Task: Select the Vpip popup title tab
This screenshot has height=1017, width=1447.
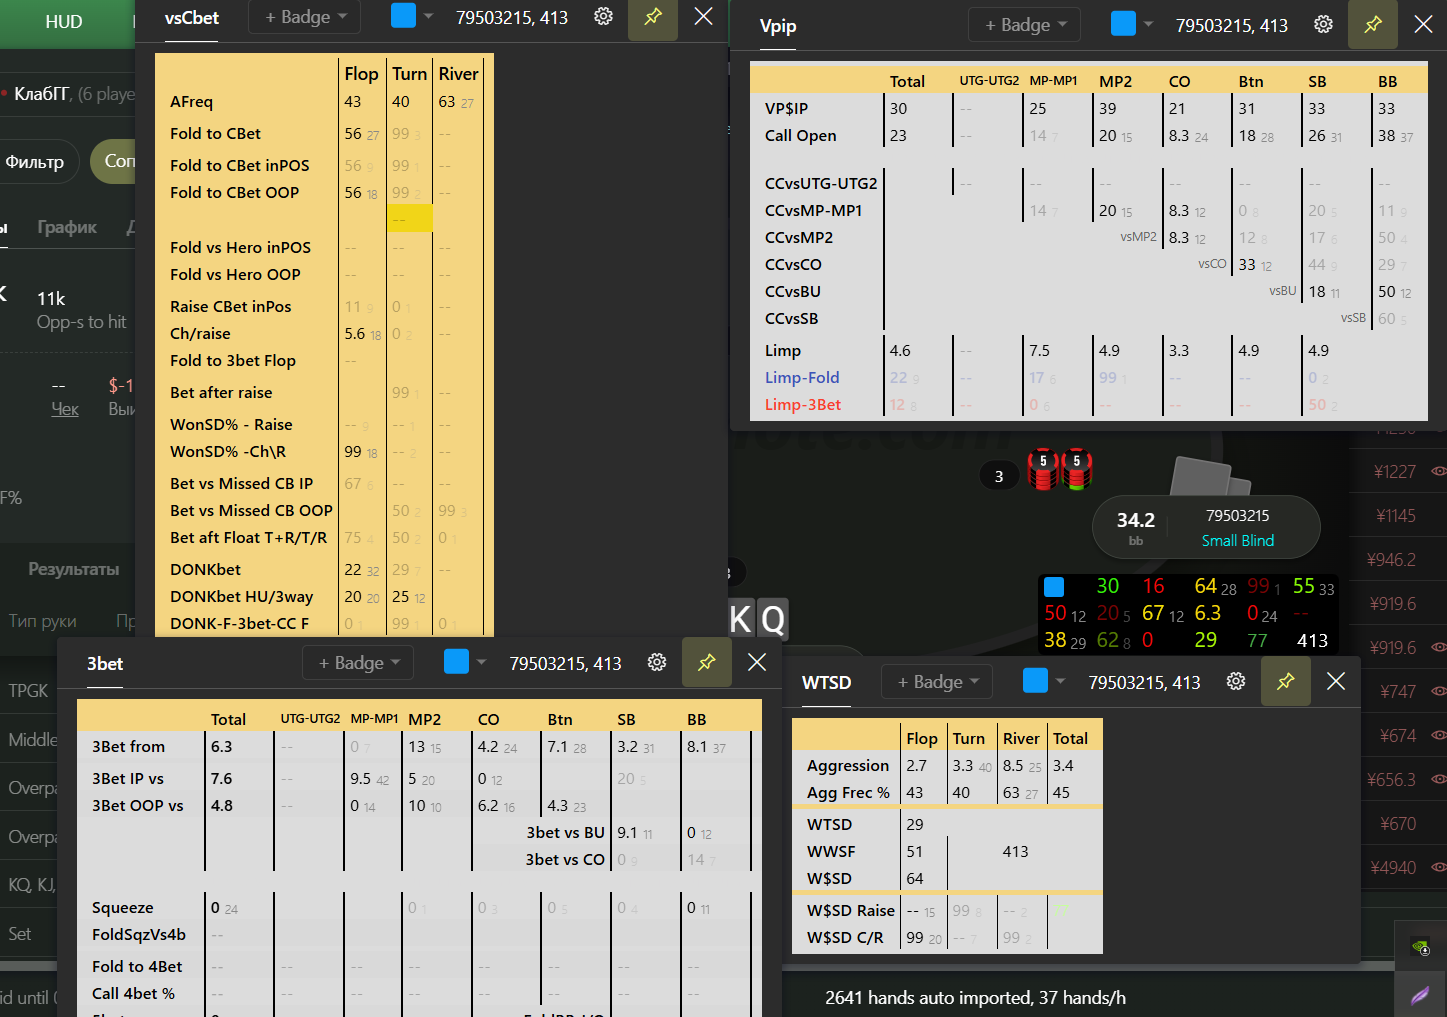Action: click(778, 26)
